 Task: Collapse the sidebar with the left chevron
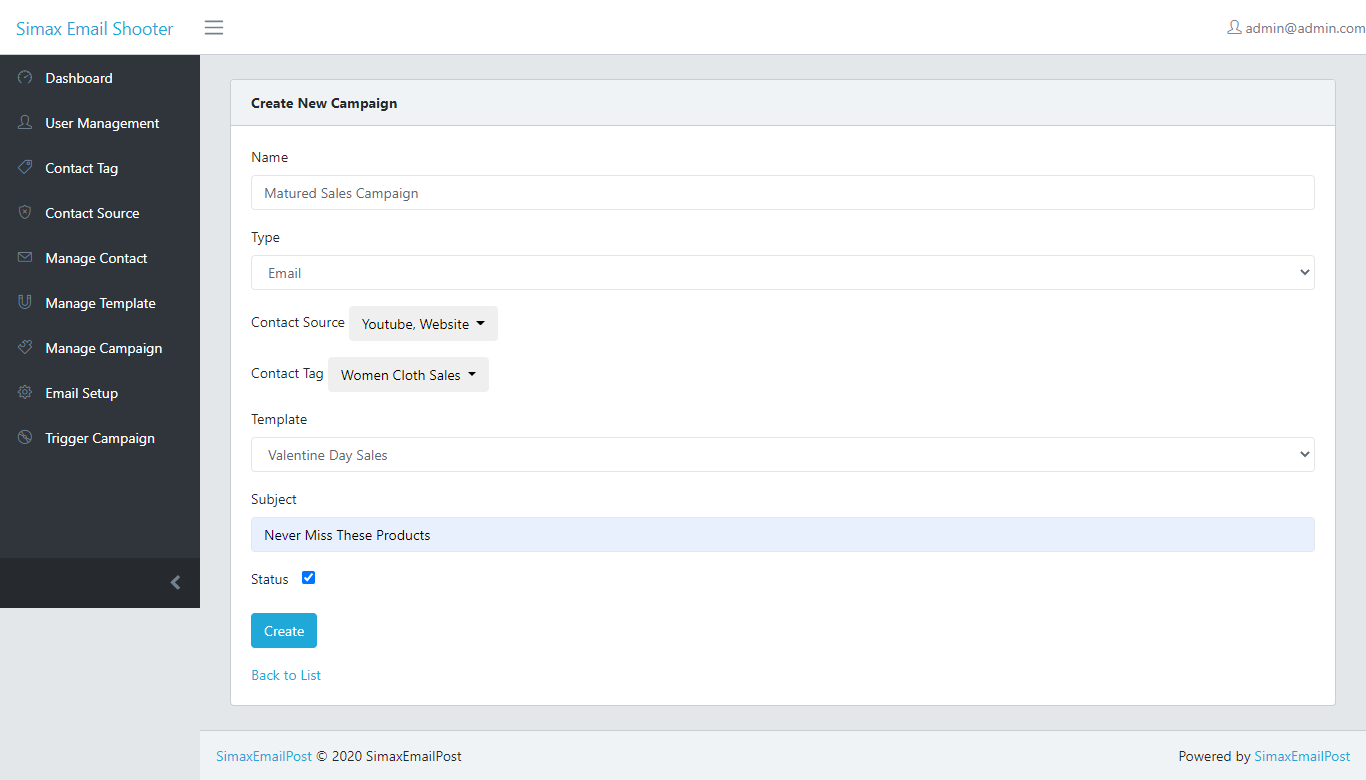(175, 582)
